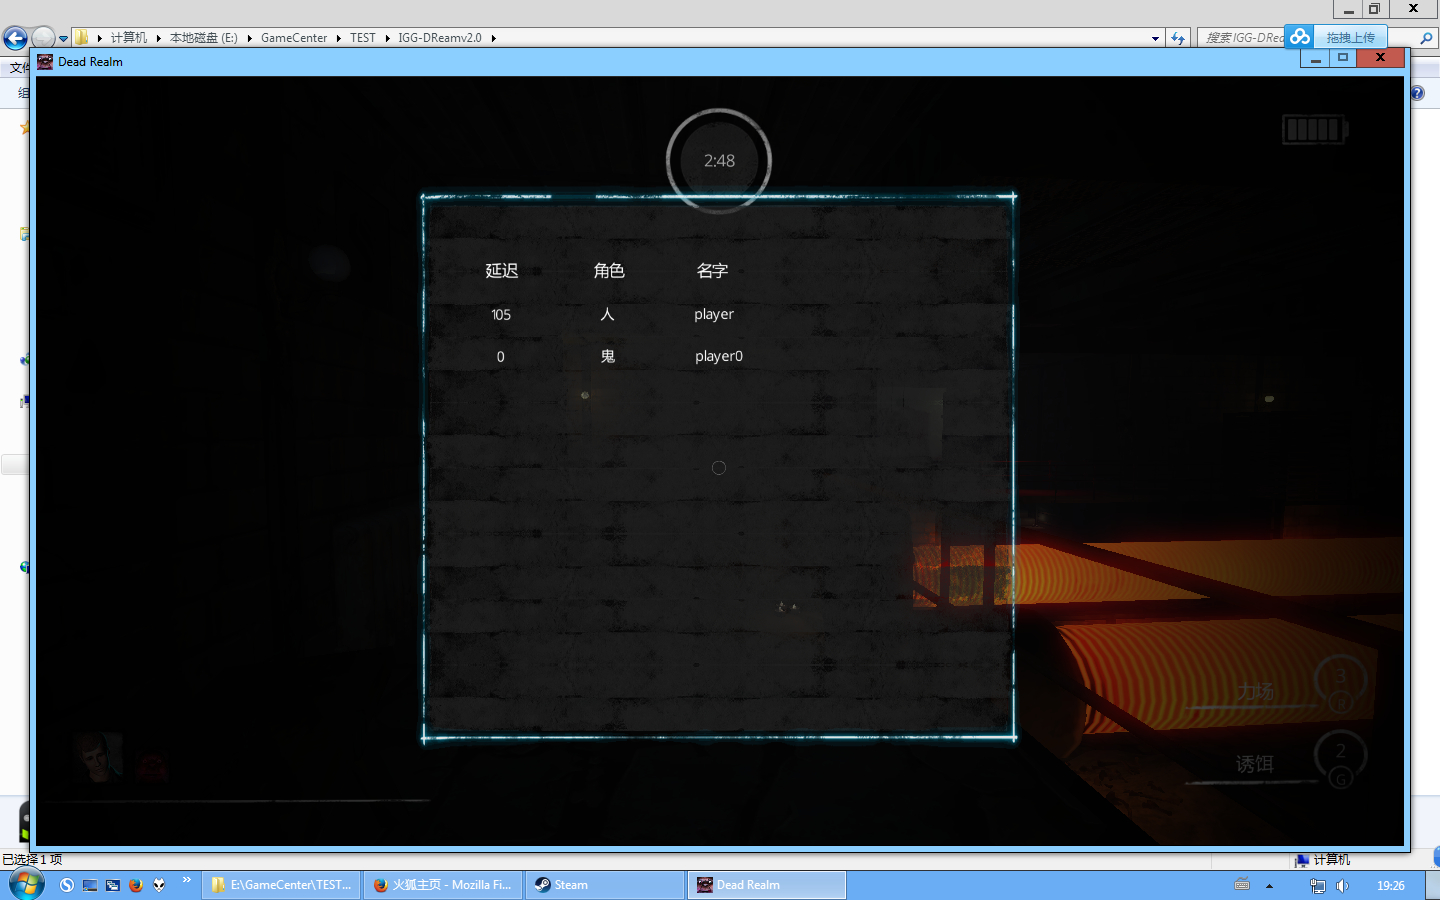This screenshot has width=1440, height=900.
Task: Click the latency value 0 for player0
Action: tap(501, 357)
